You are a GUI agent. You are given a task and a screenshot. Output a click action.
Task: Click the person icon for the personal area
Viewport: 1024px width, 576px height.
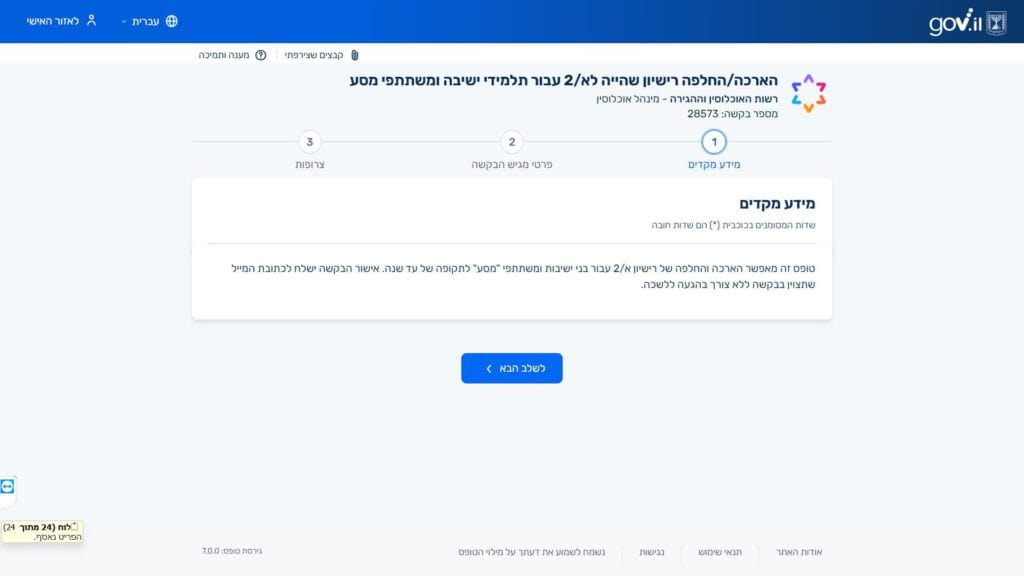point(91,21)
